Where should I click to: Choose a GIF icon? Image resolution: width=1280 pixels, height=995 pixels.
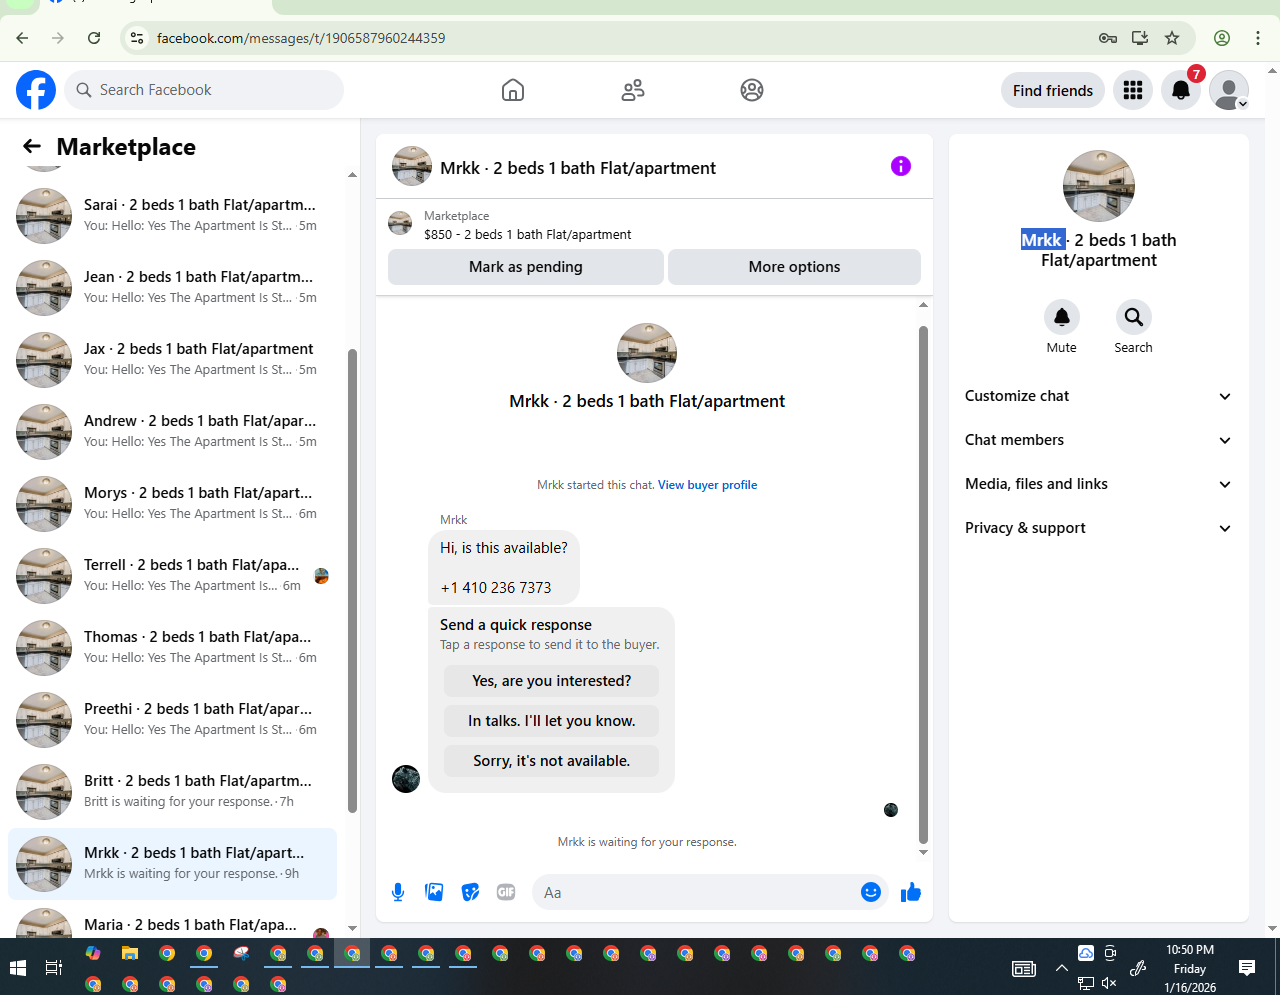click(506, 892)
